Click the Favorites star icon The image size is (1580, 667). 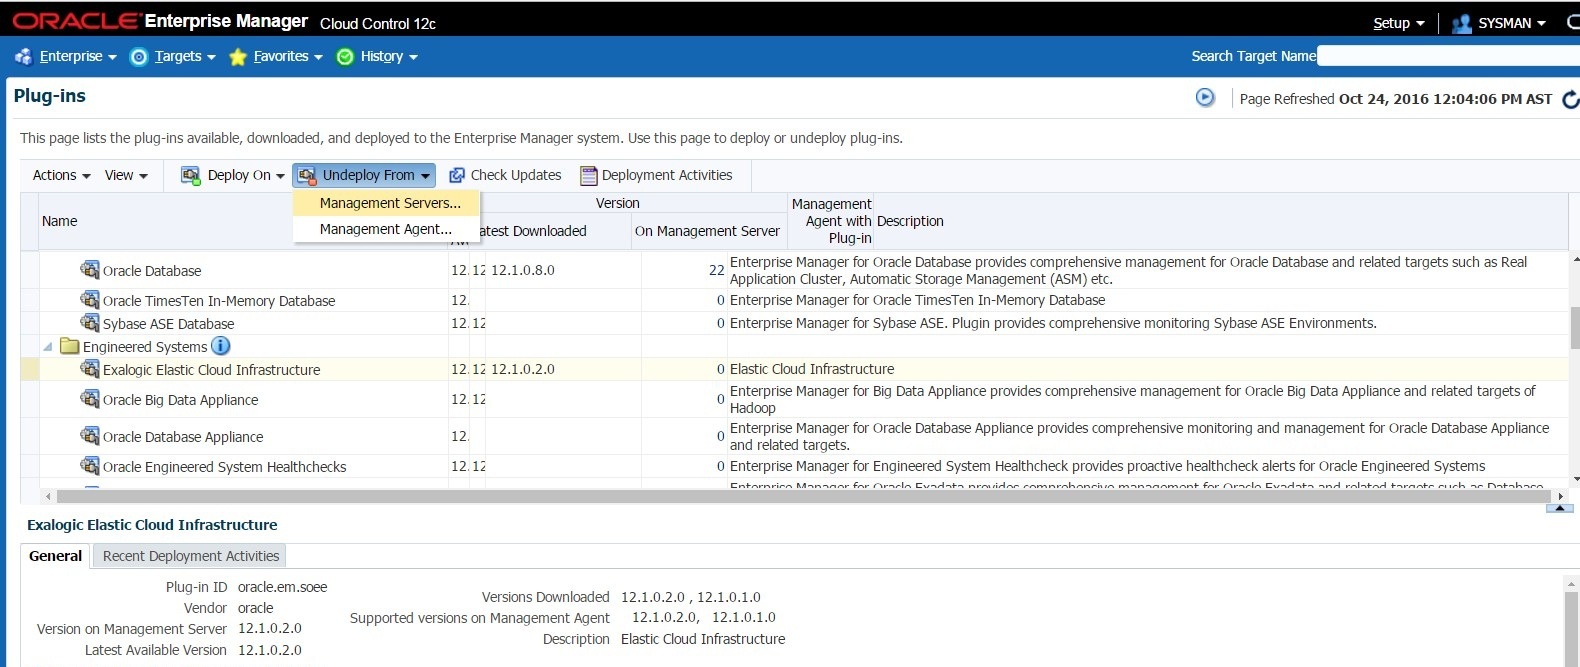point(238,57)
